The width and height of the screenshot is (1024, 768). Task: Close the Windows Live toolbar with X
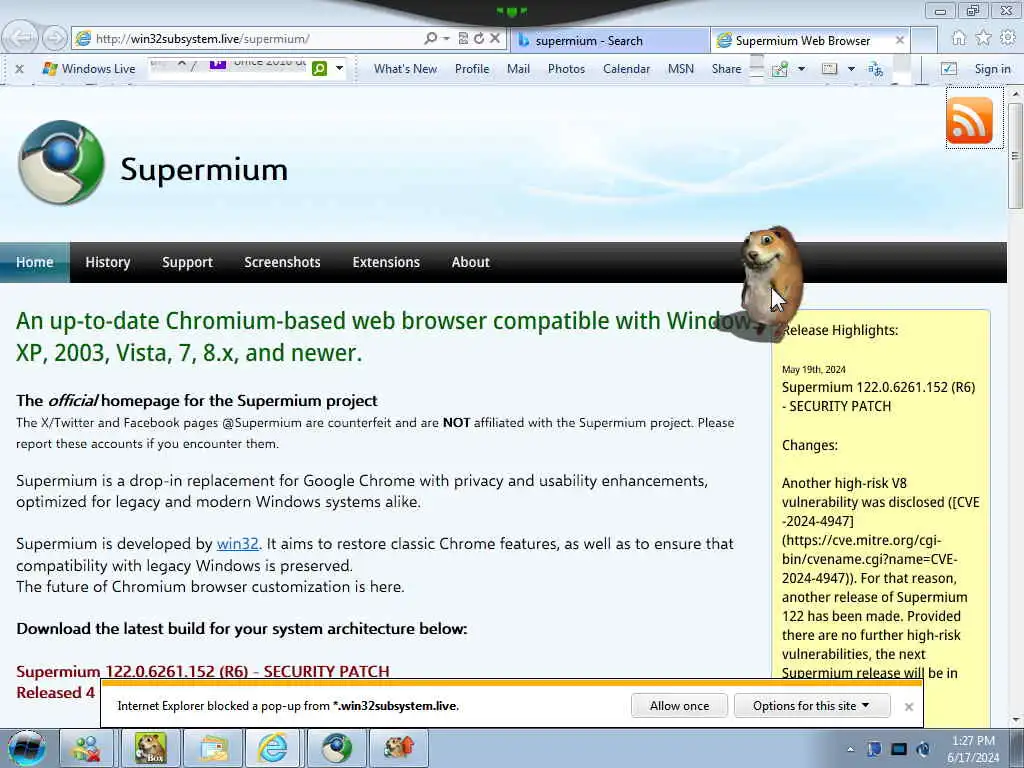coord(20,69)
